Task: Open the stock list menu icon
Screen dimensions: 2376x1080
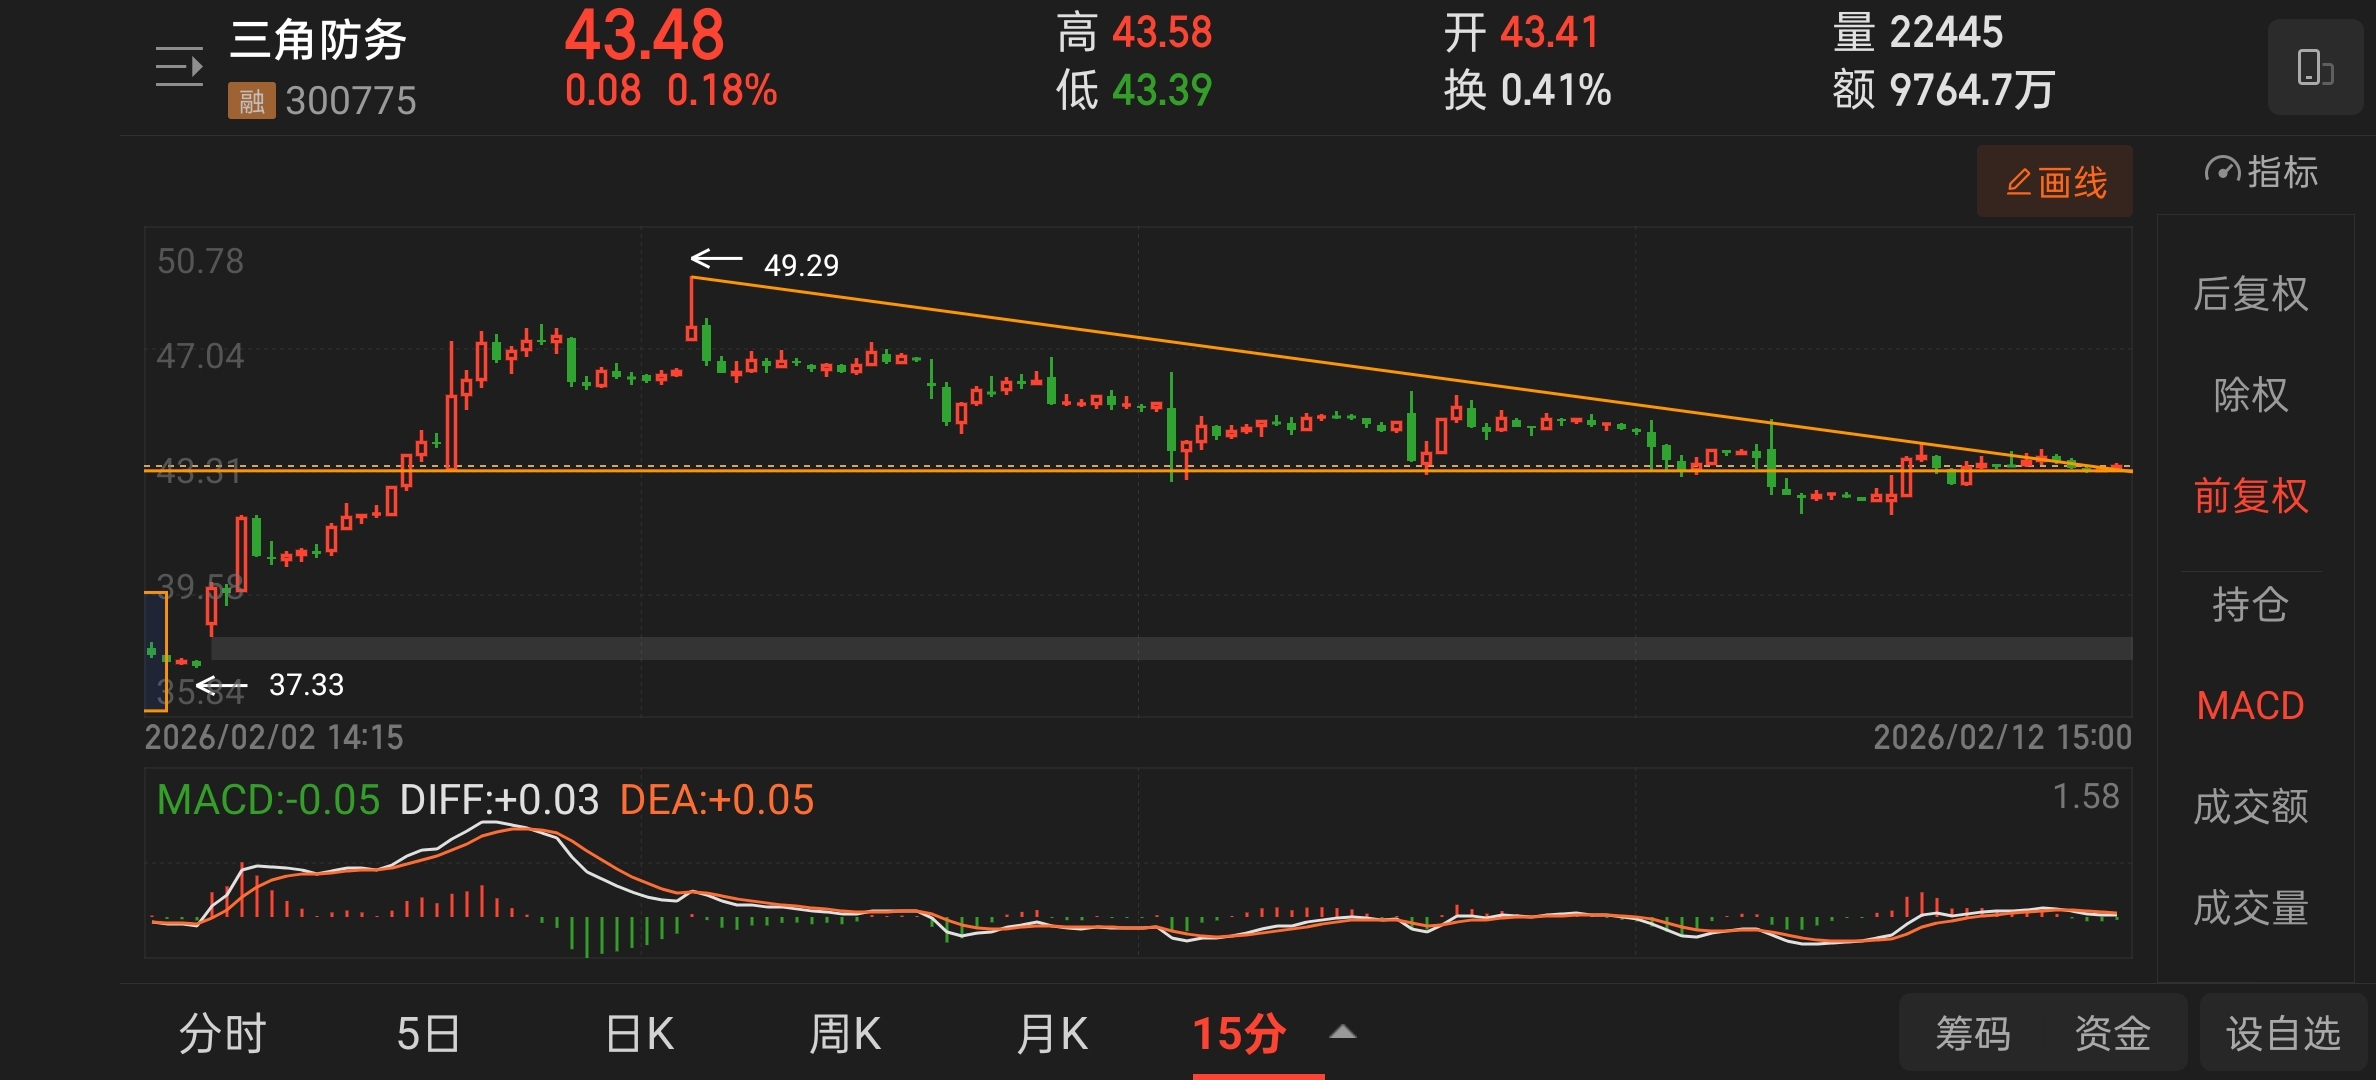Action: click(179, 67)
